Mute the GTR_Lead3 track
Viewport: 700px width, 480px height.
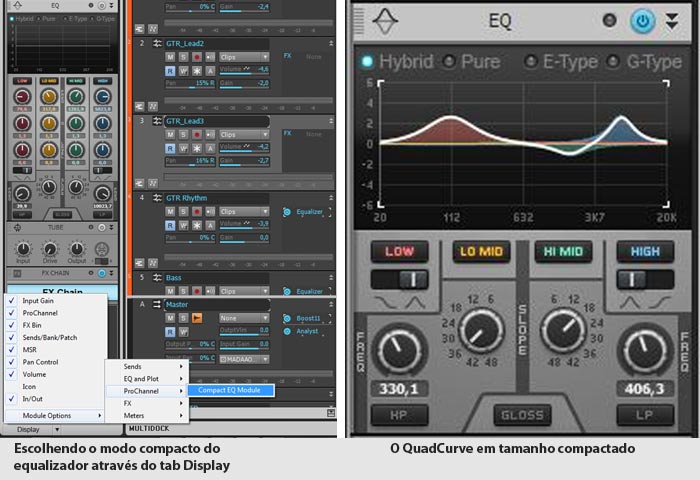click(170, 134)
